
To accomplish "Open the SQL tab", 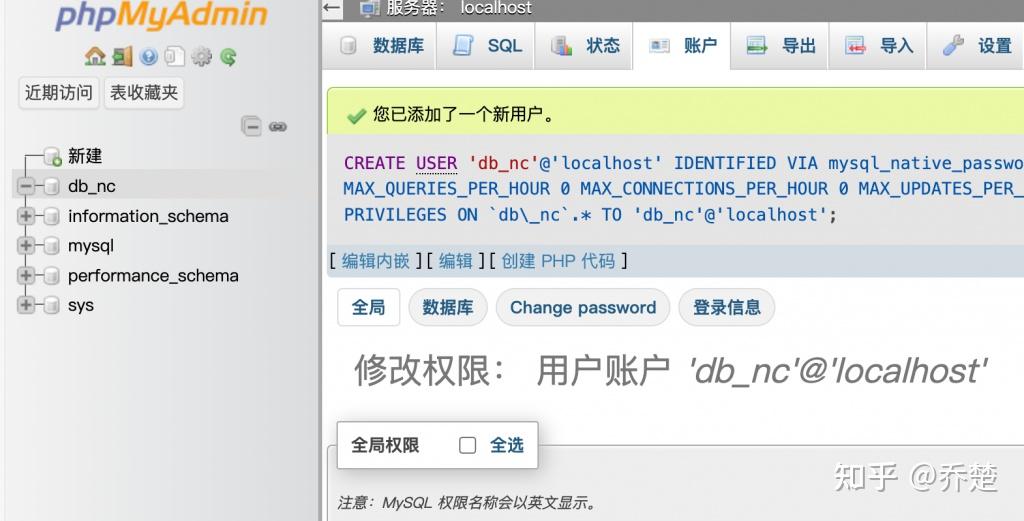I will coord(485,46).
